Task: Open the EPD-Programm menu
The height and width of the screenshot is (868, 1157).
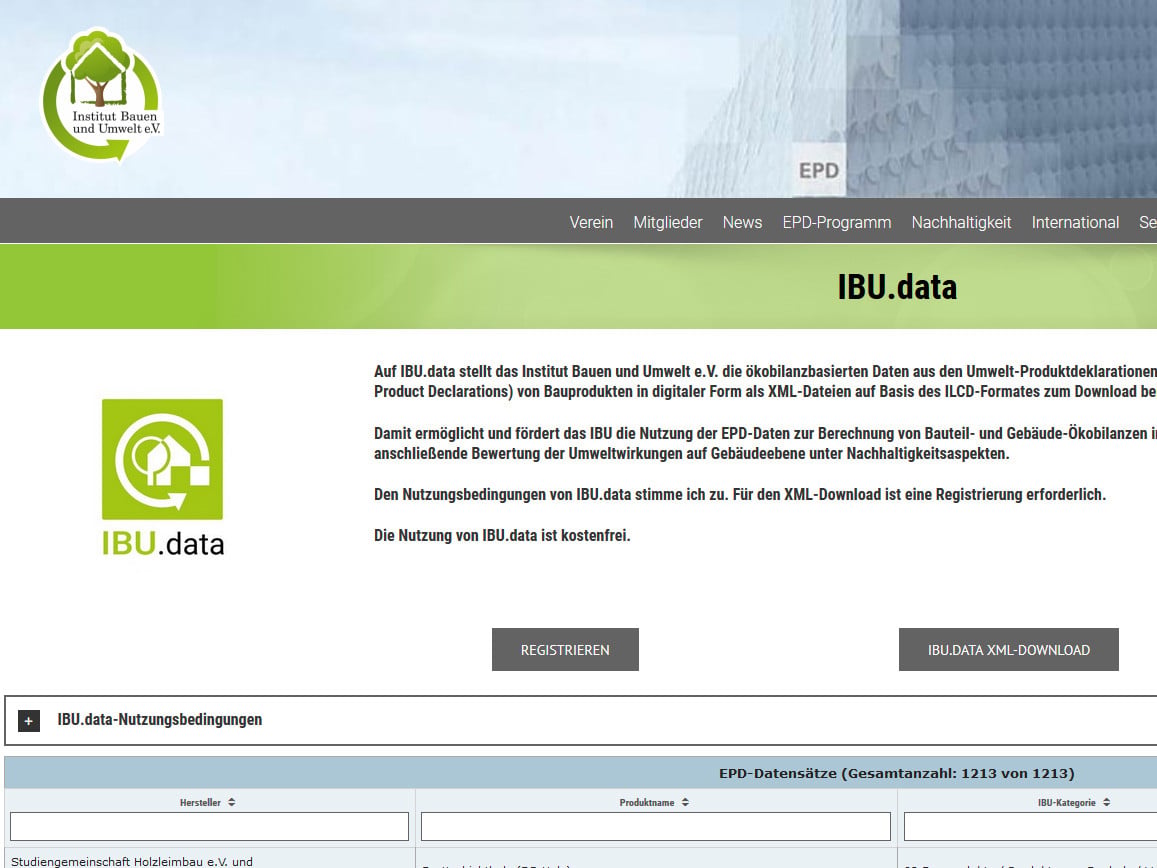Action: 837,222
